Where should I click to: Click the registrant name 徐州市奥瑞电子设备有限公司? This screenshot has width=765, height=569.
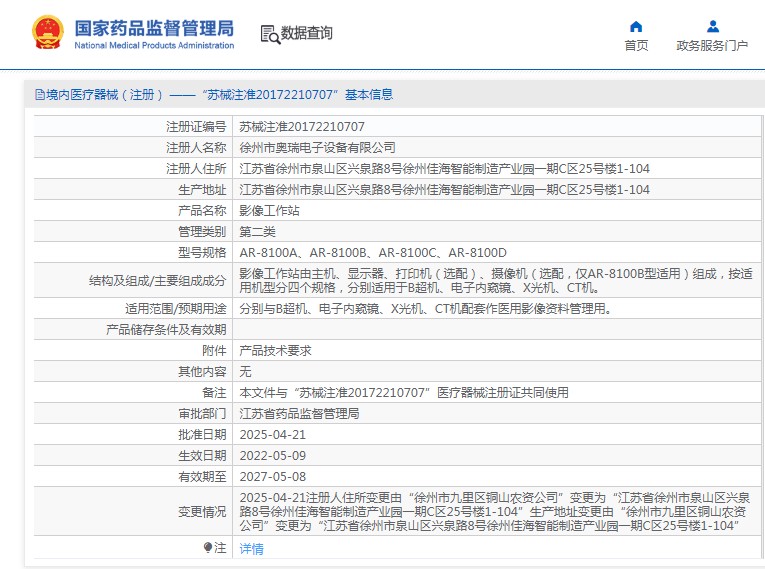coord(317,148)
